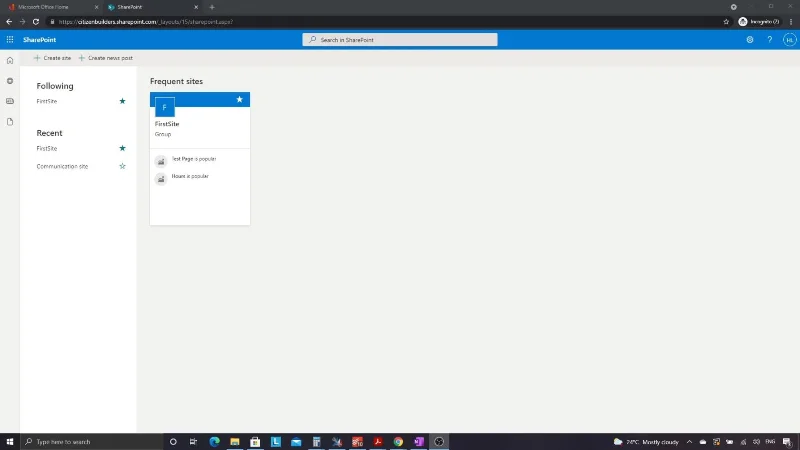Click Create news post
This screenshot has width=800, height=450.
pyautogui.click(x=106, y=58)
